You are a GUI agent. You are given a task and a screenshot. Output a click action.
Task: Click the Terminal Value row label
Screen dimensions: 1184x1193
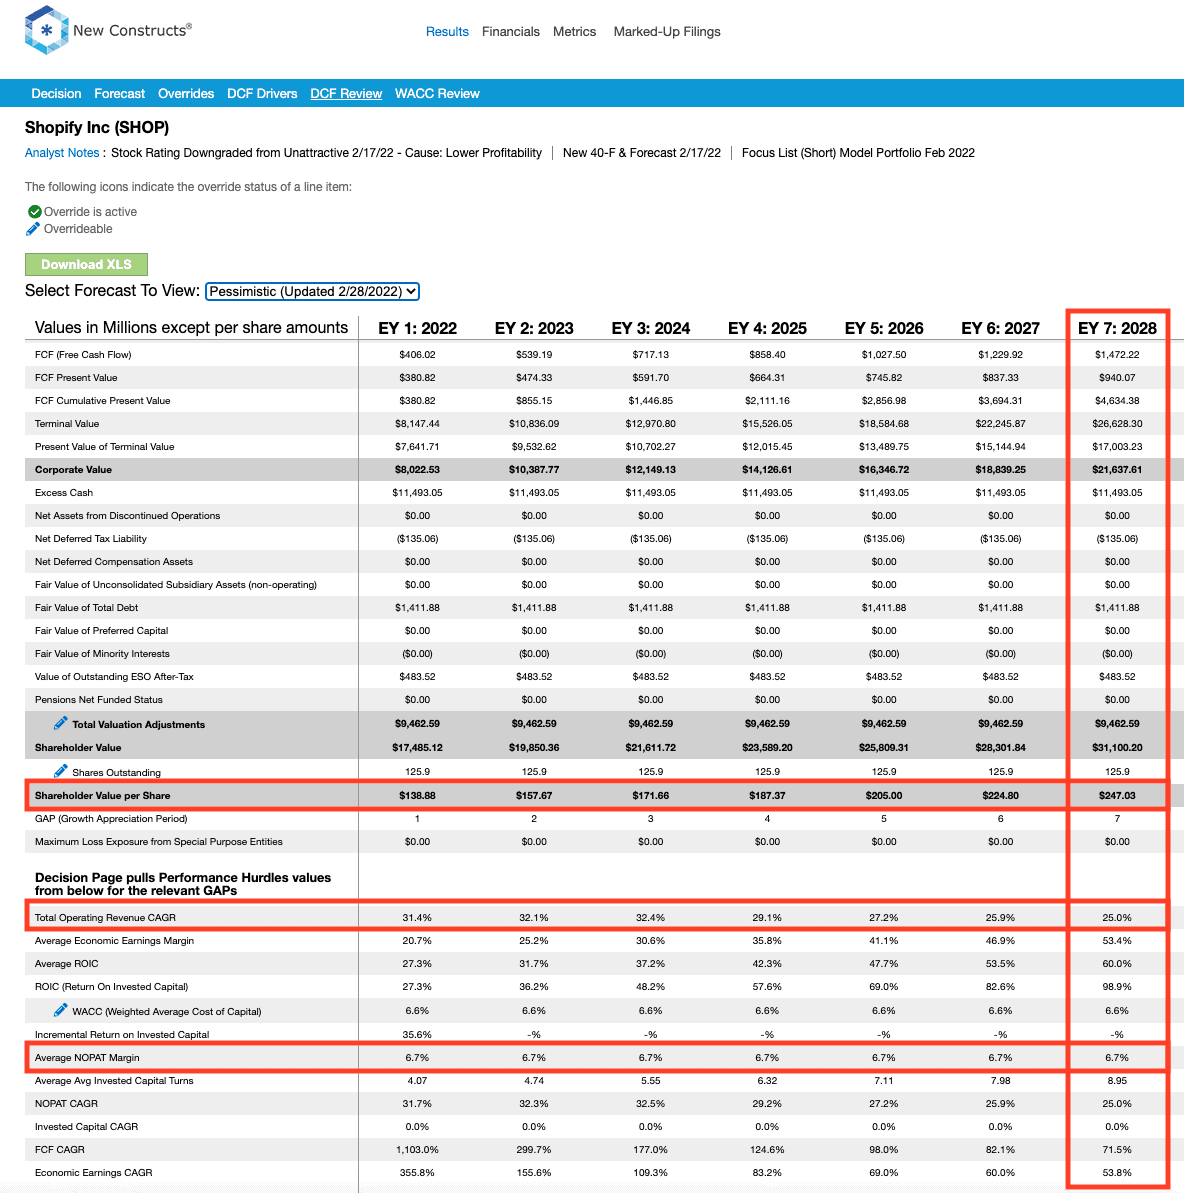[x=67, y=424]
